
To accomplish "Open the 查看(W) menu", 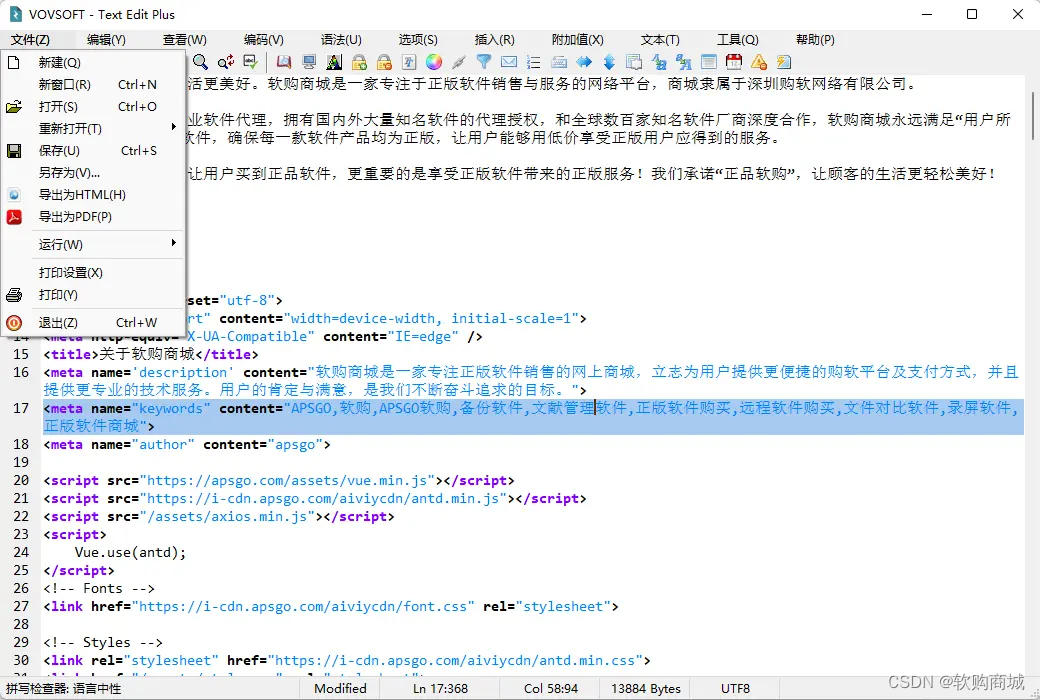I will (x=185, y=40).
